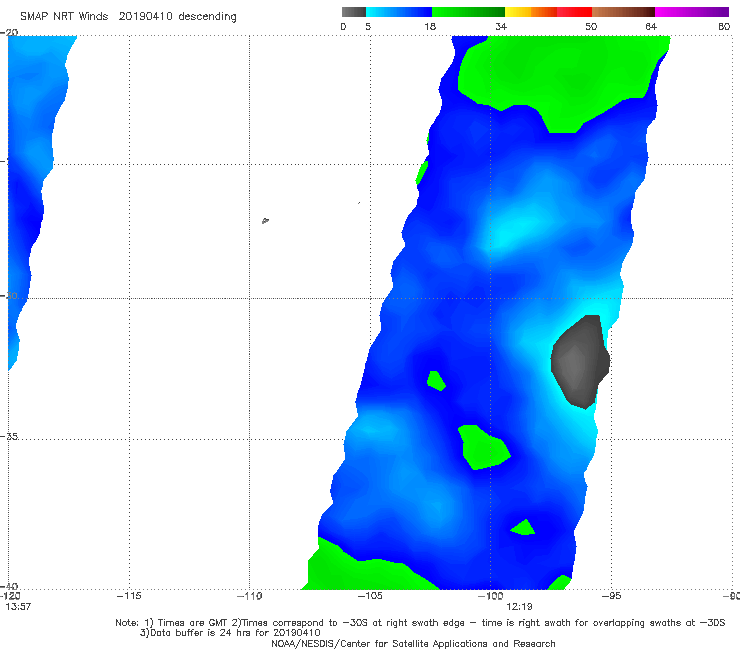Click the green segment of the color bar
Screen dimensions: 740x650
[x=468, y=12]
